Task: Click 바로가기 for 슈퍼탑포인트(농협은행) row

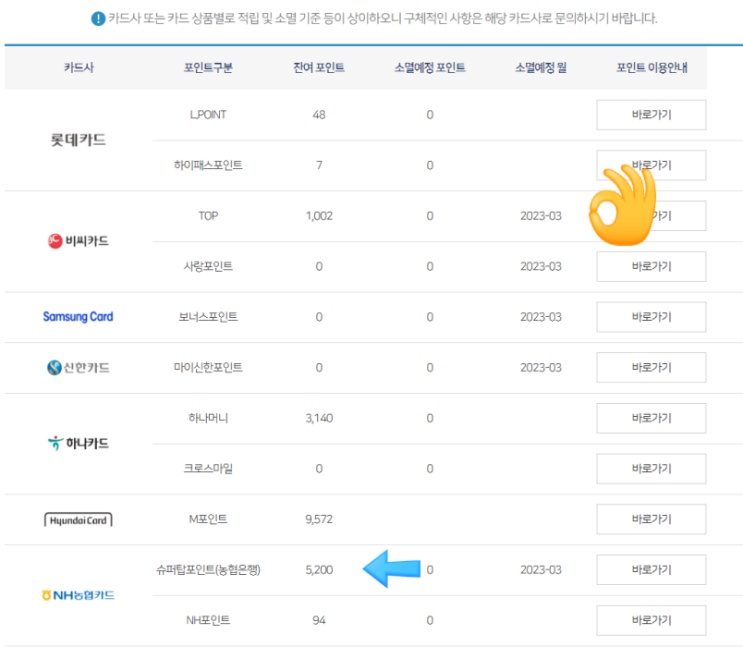Action: (651, 570)
